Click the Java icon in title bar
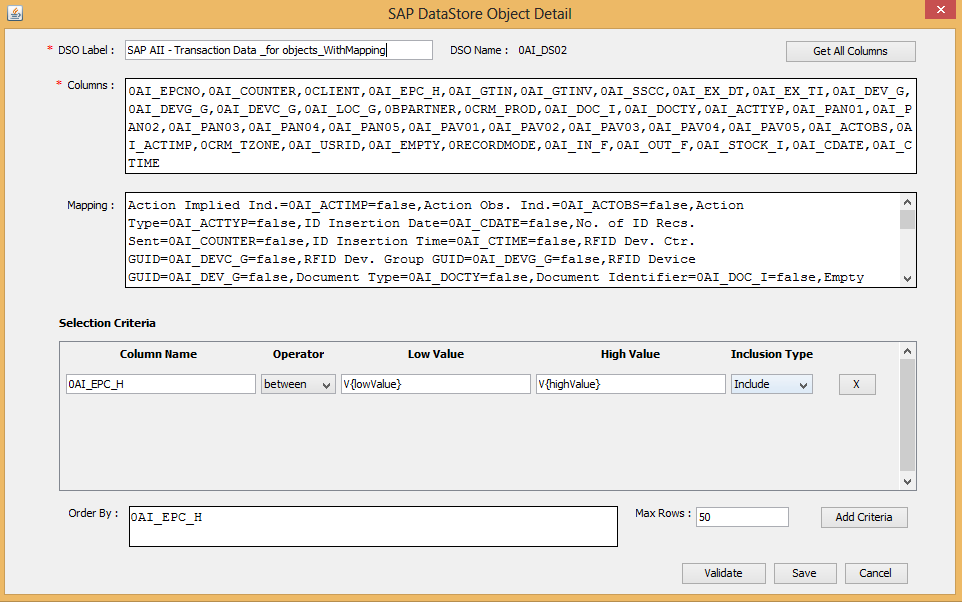Screen dimensions: 962x602 [13, 13]
